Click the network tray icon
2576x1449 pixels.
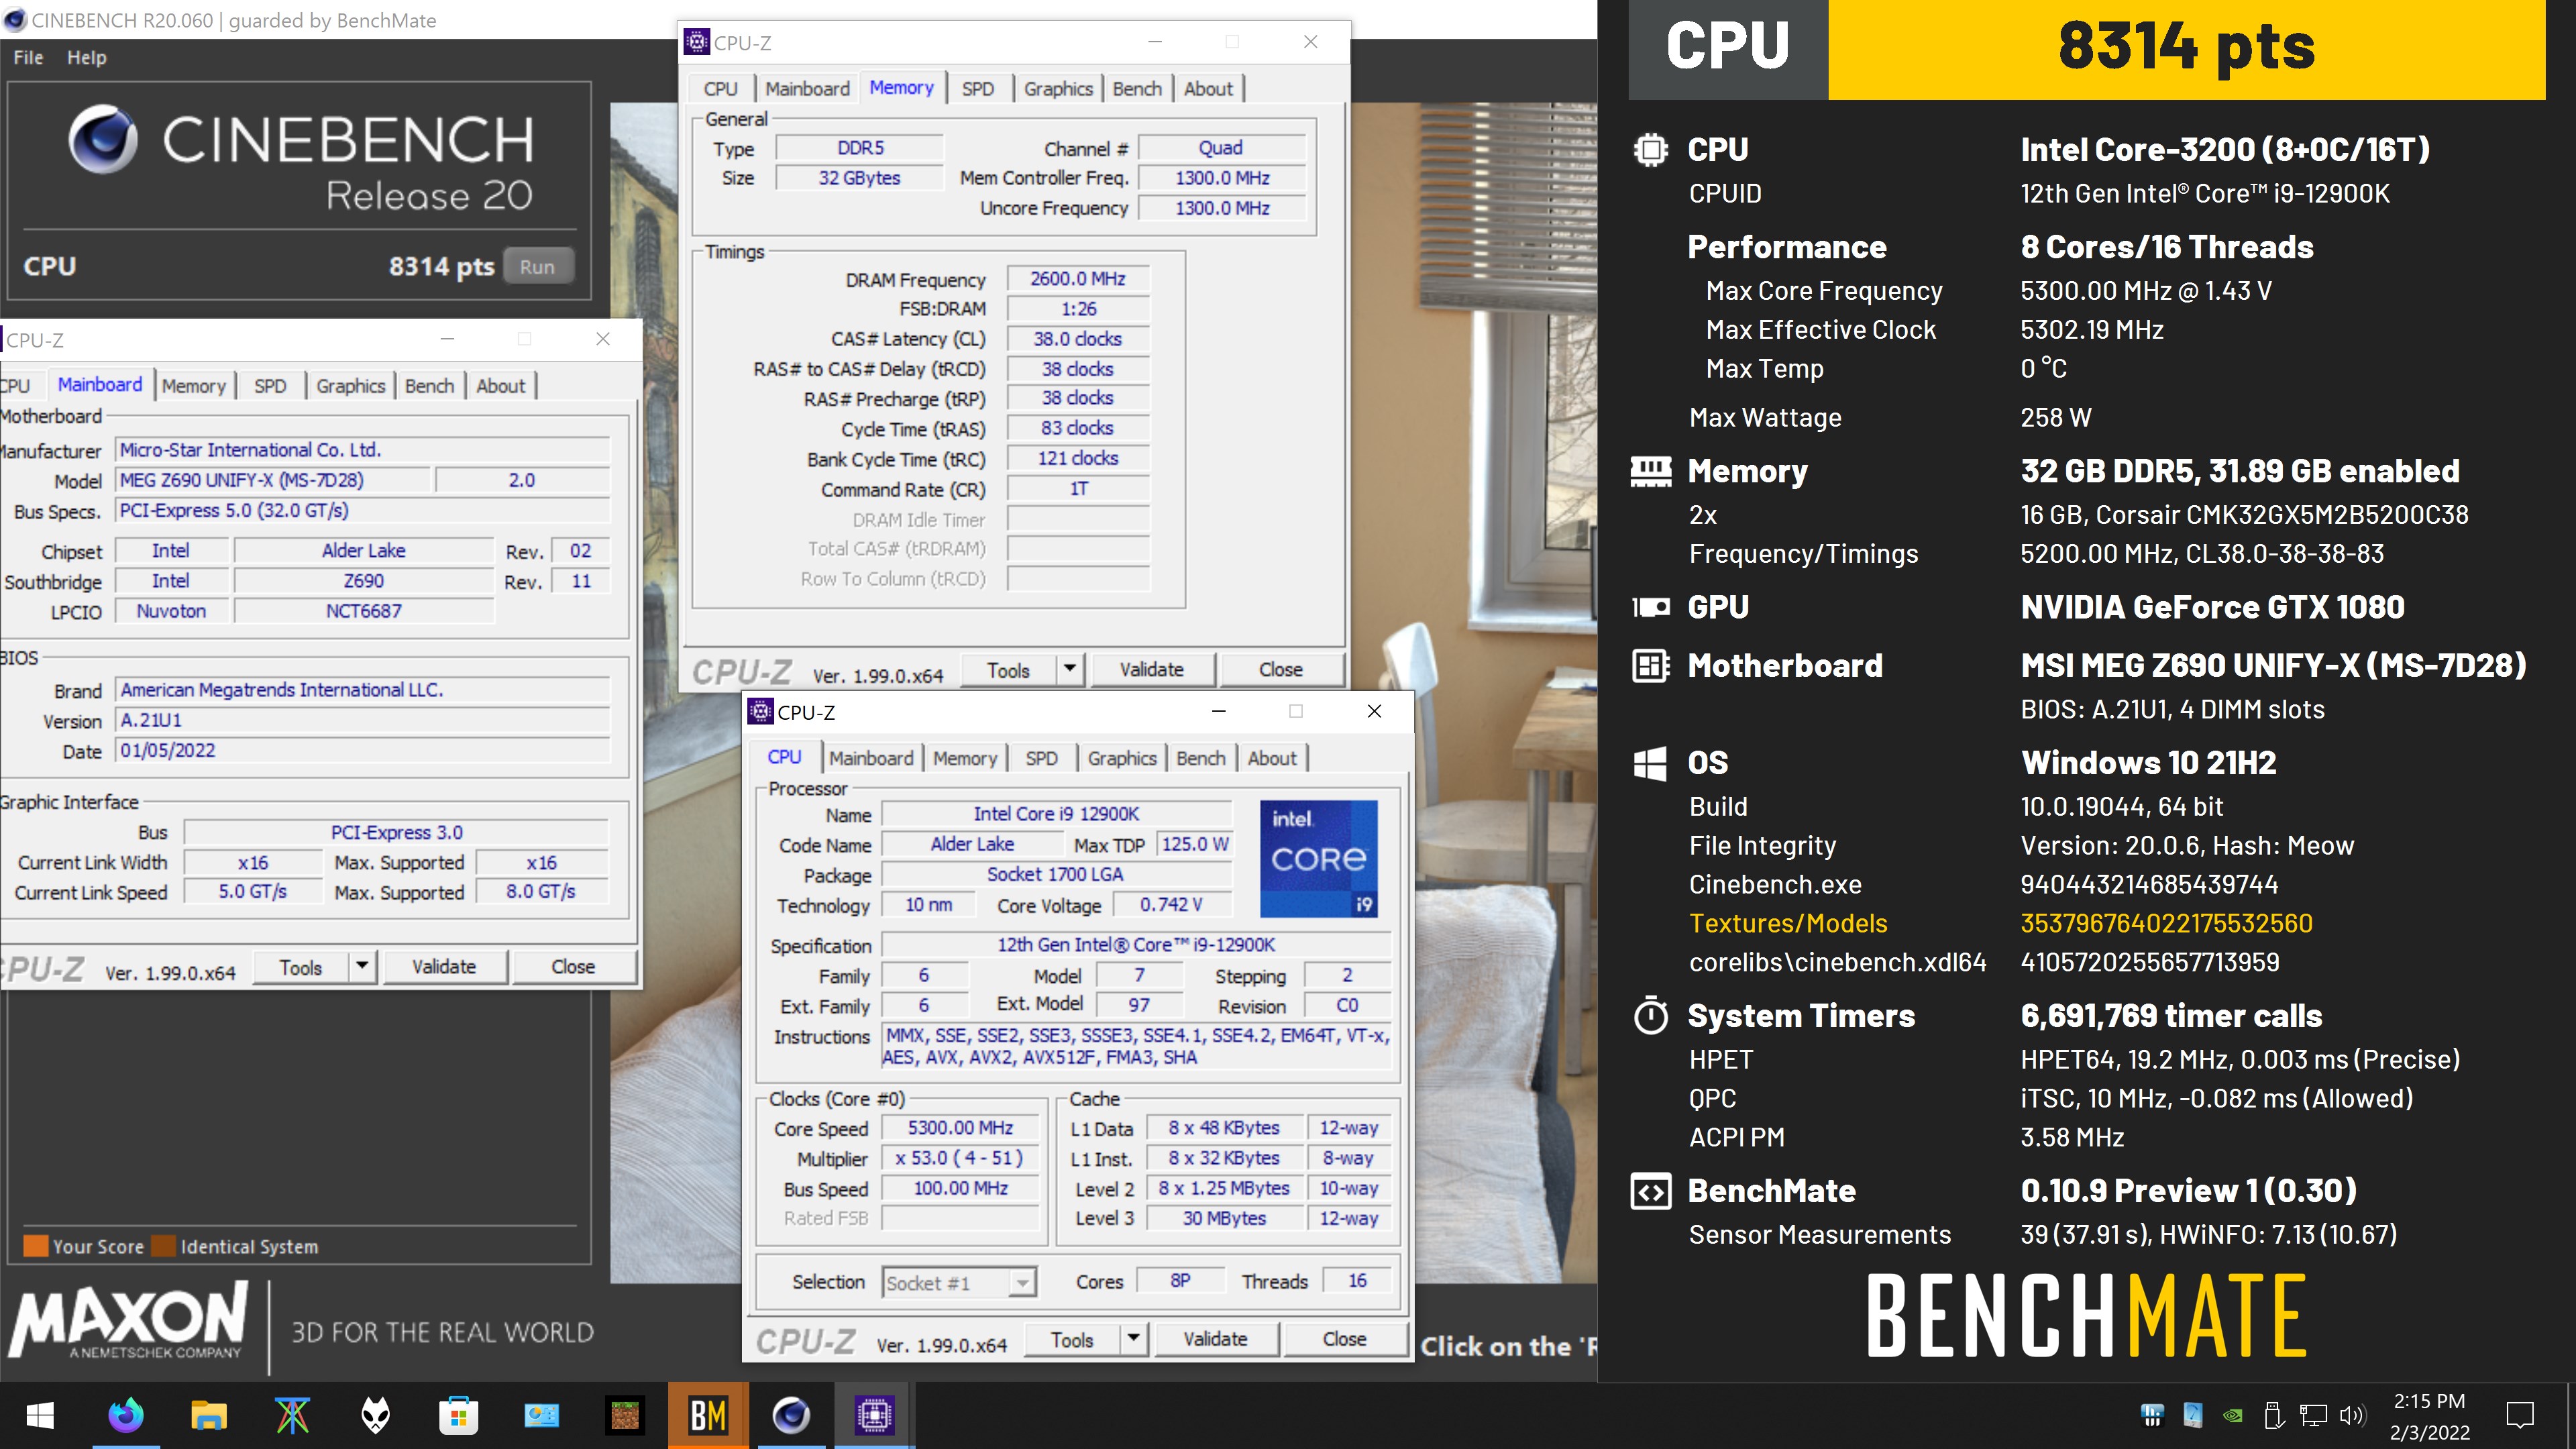[x=2312, y=1415]
